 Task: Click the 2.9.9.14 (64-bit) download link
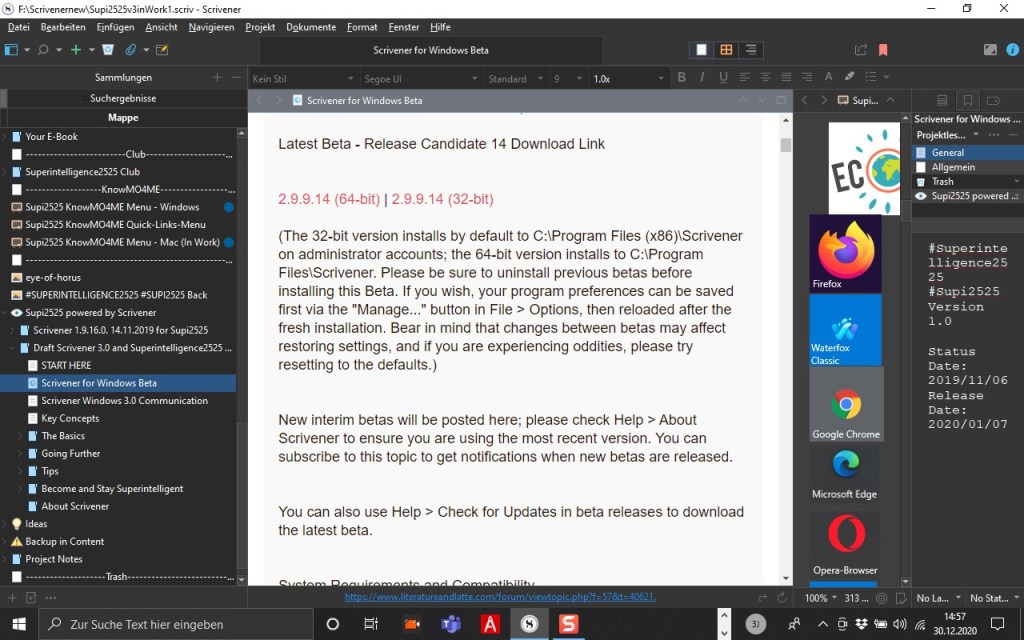point(329,199)
